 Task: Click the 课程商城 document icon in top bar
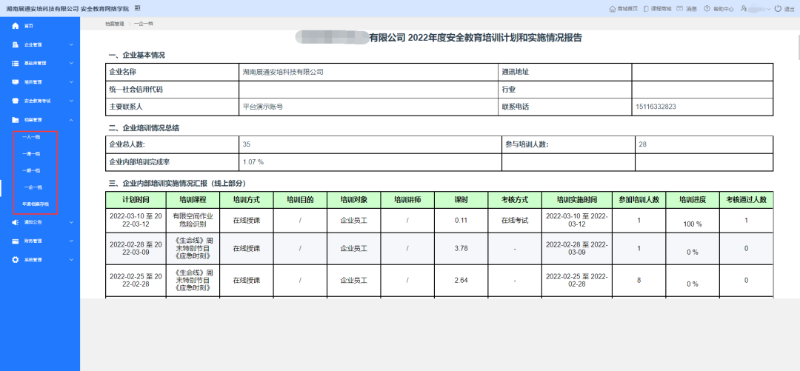click(646, 9)
